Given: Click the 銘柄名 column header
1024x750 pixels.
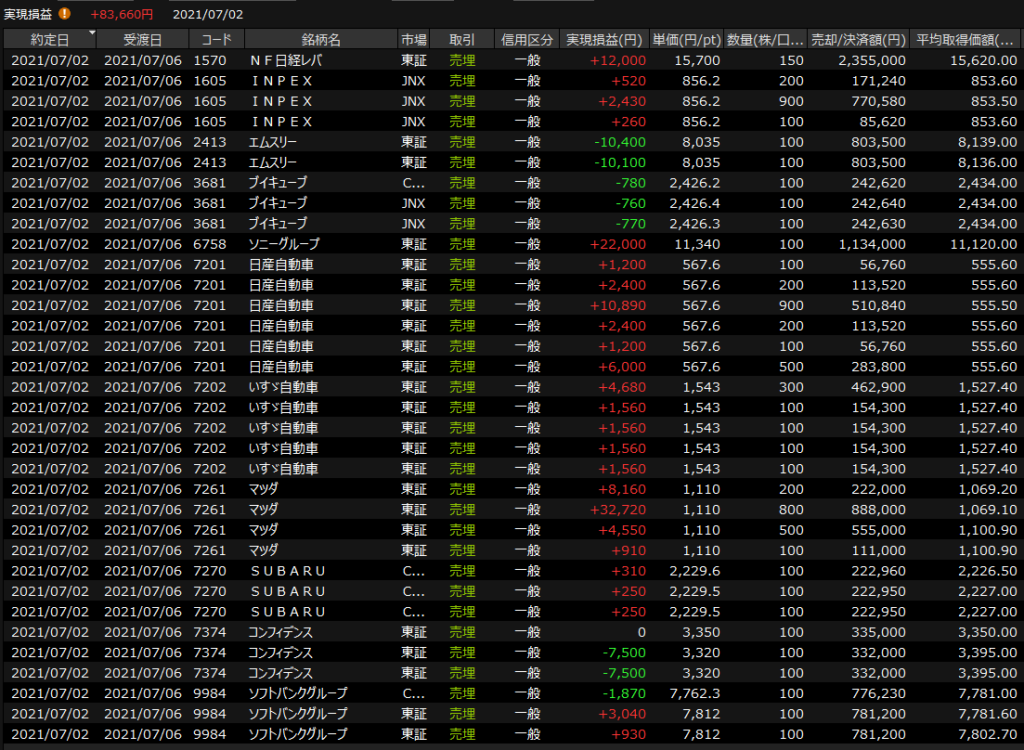Looking at the screenshot, I should point(320,40).
